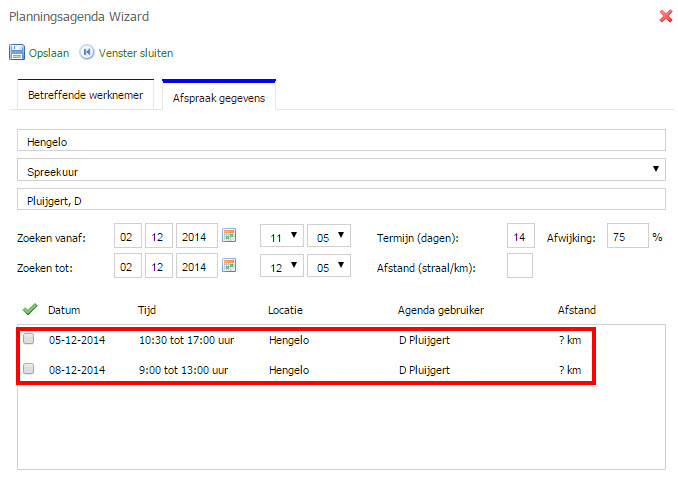This screenshot has width=678, height=493.
Task: Click the Termijn (dagen) input field
Action: [520, 237]
